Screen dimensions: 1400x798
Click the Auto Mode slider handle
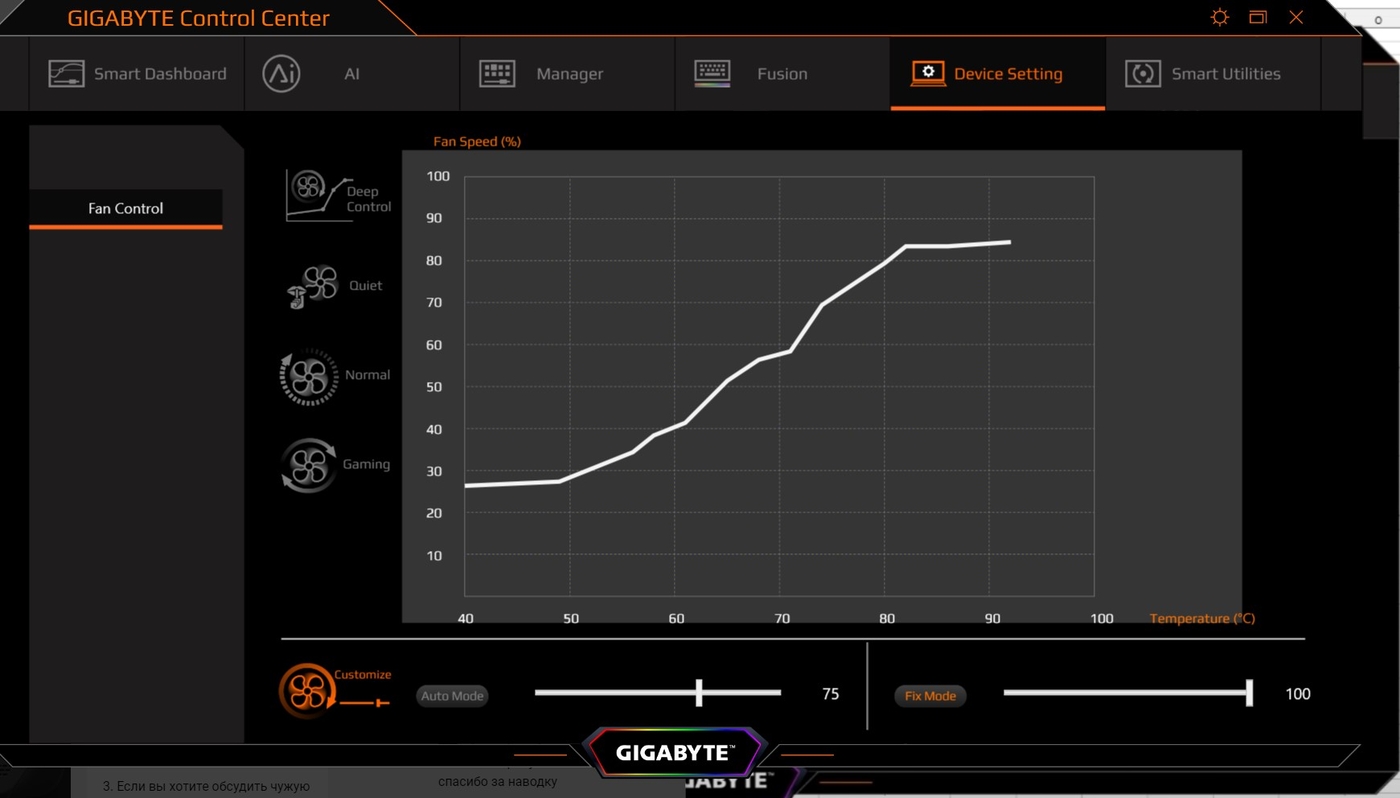coord(699,692)
